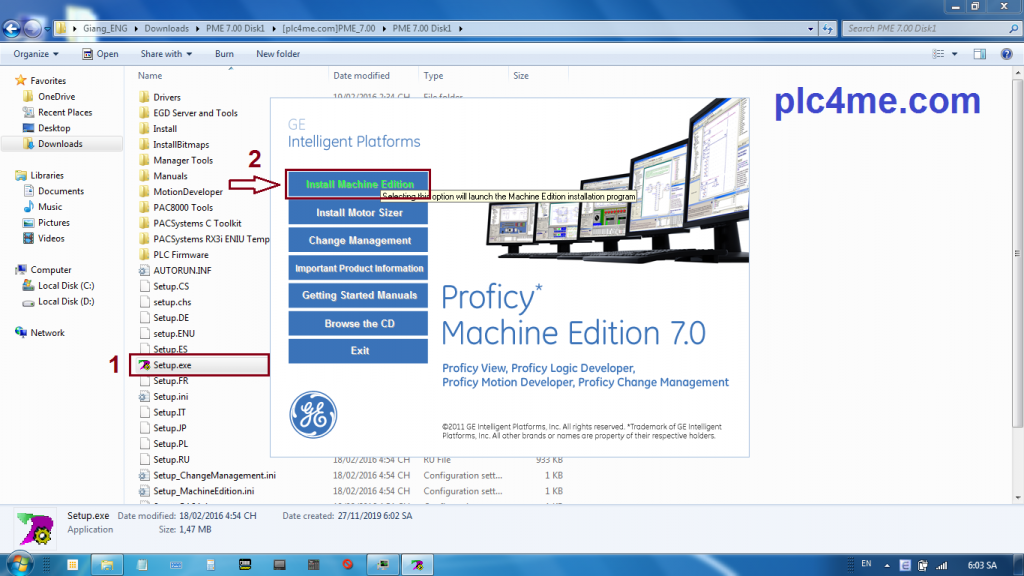Select Setup_MachineEdition.ini file
1024x576 pixels.
[x=204, y=491]
